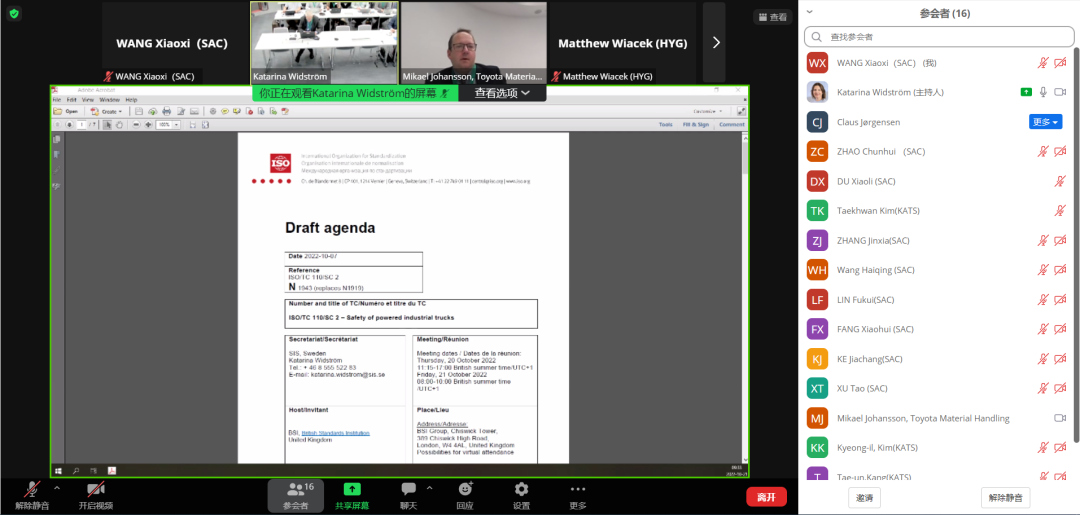Click the 查找参会者 search field
Image resolution: width=1080 pixels, height=515 pixels.
coord(939,37)
